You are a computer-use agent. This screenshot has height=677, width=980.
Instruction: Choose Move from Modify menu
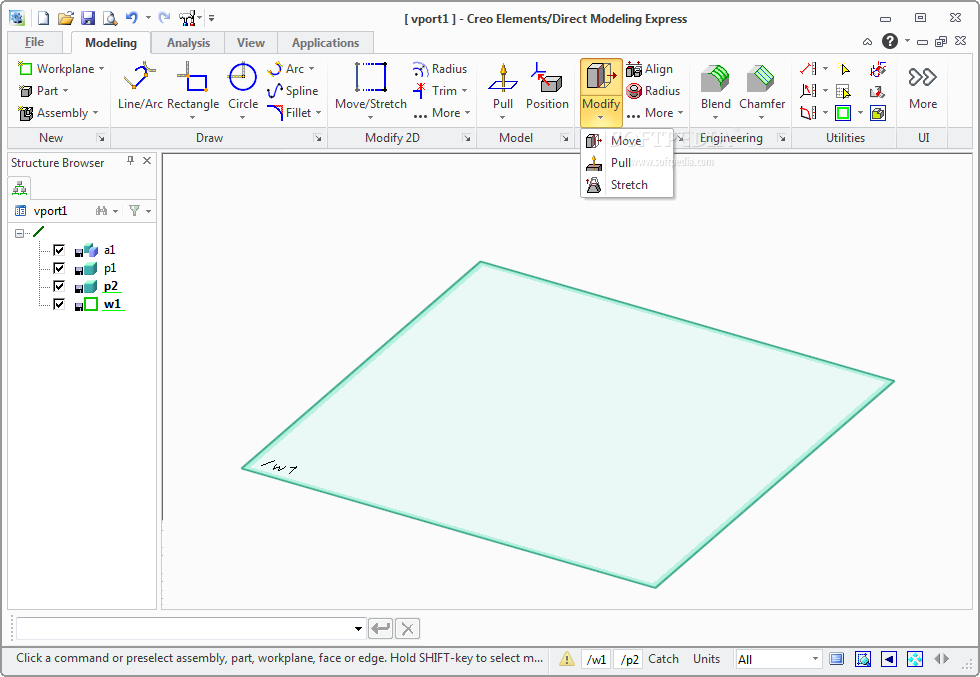pos(627,141)
